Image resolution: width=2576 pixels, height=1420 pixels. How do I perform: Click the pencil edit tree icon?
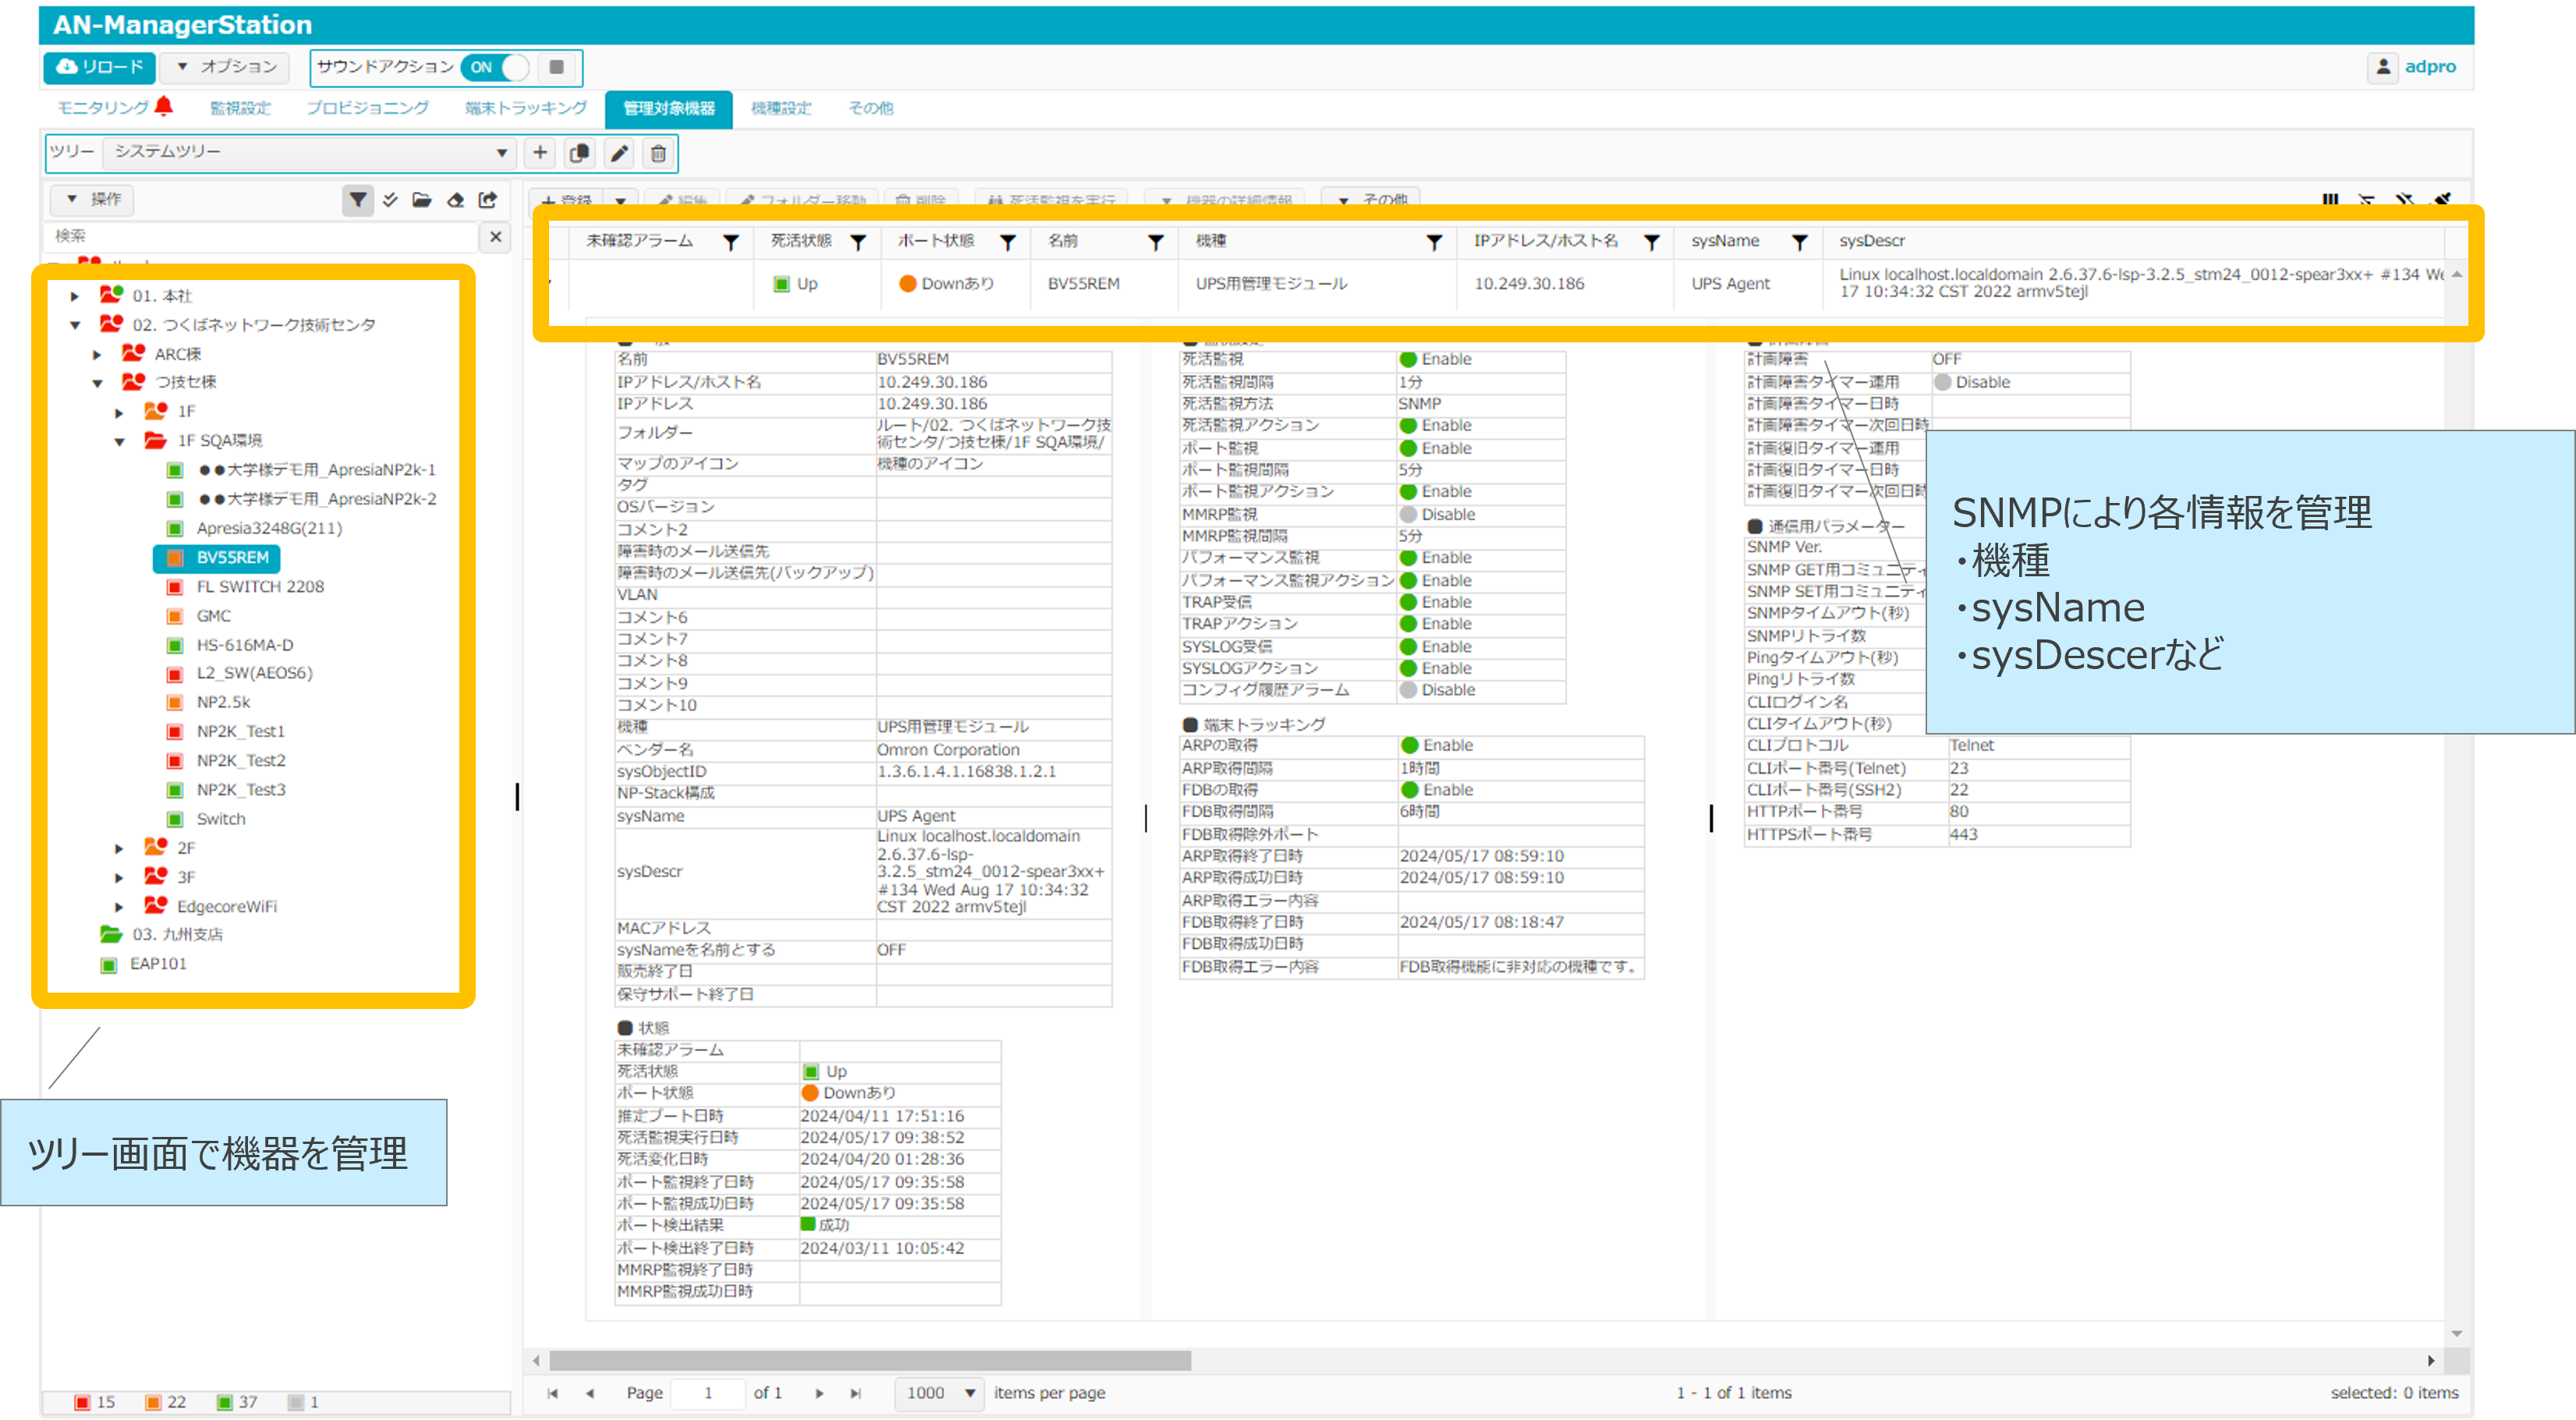click(x=619, y=153)
